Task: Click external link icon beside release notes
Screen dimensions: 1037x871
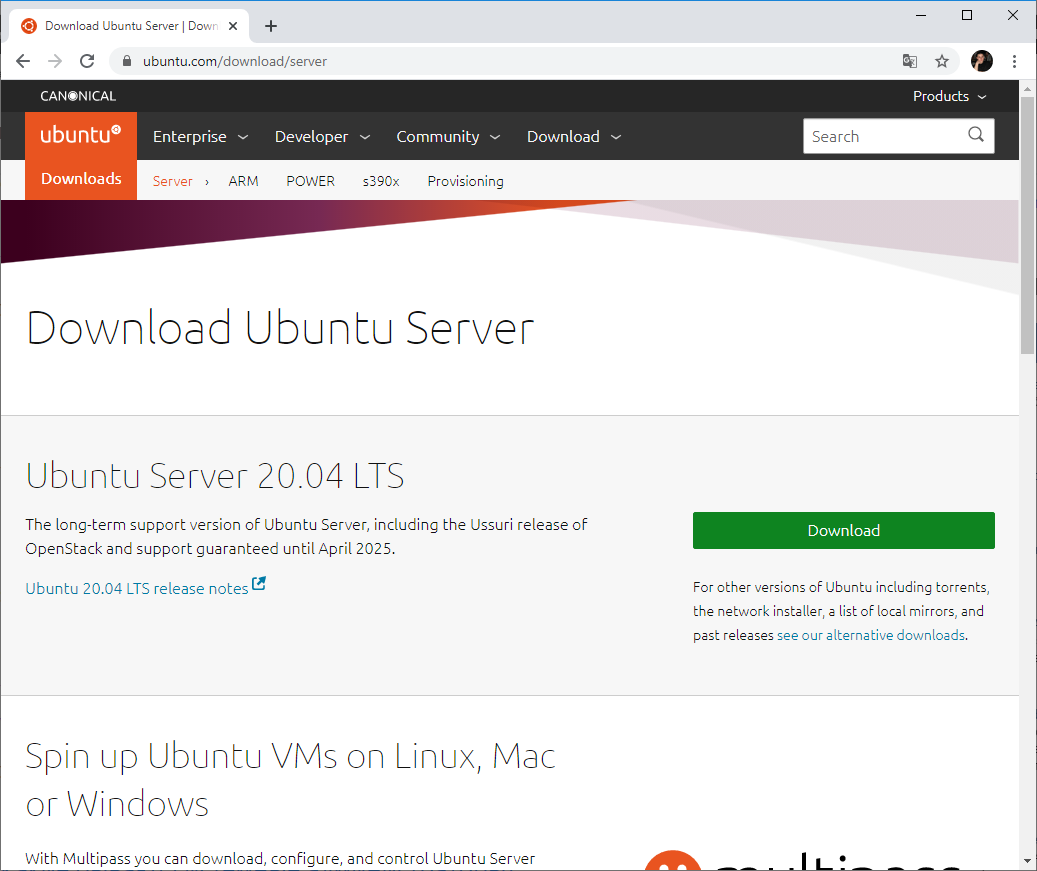Action: pyautogui.click(x=259, y=583)
